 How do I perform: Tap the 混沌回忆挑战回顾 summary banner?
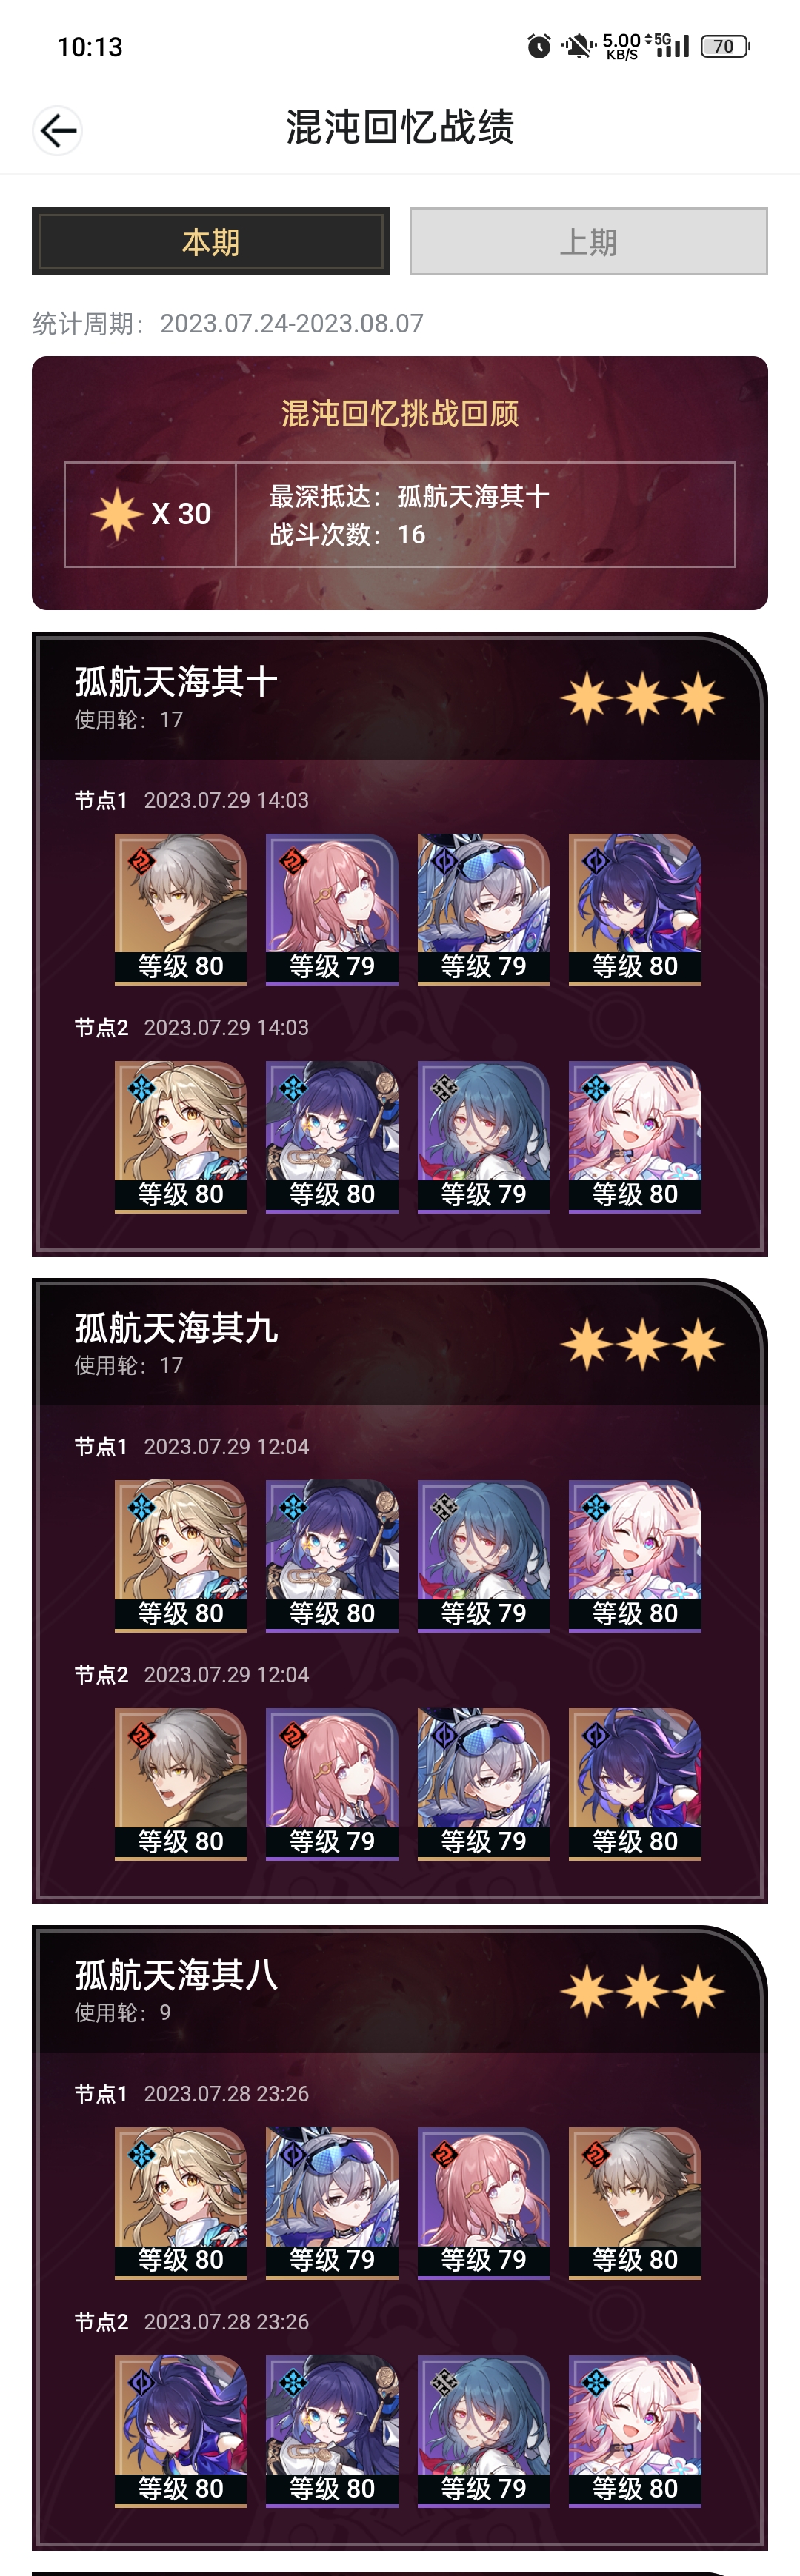point(400,483)
